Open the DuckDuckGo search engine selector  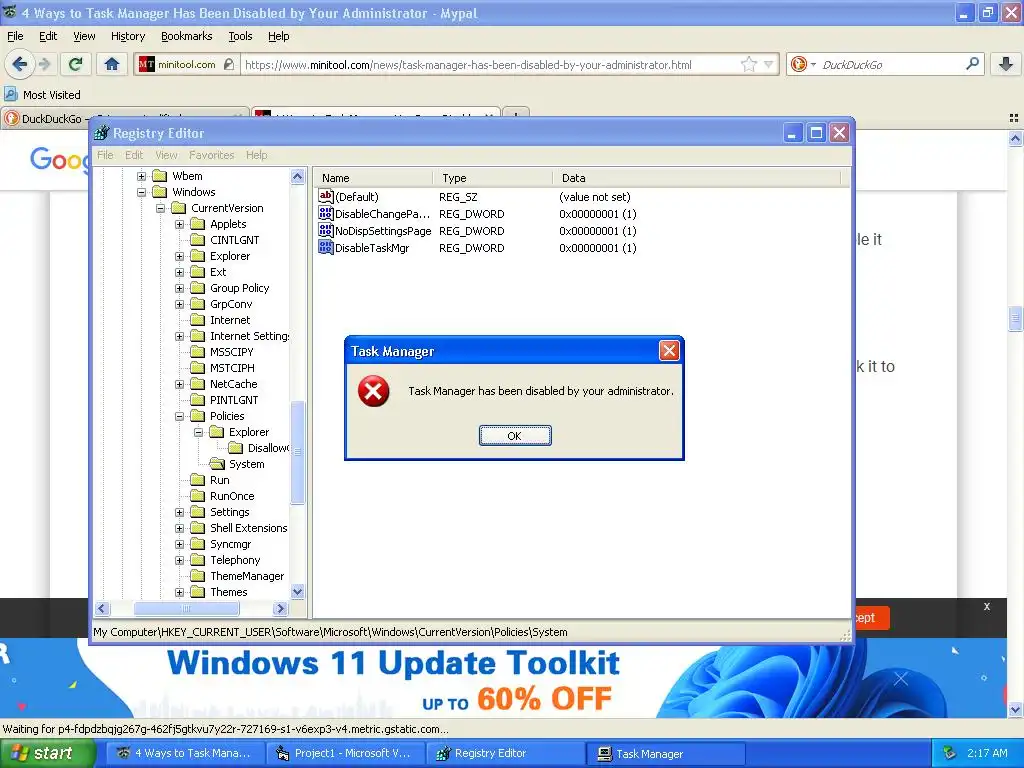803,64
